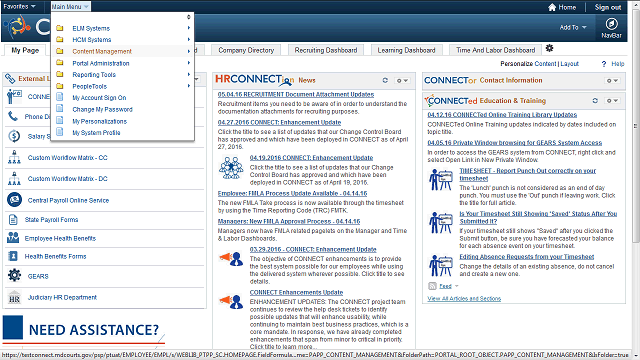Refresh the CONNECTed Education & Training pagelet
The image size is (640, 360).
click(595, 100)
